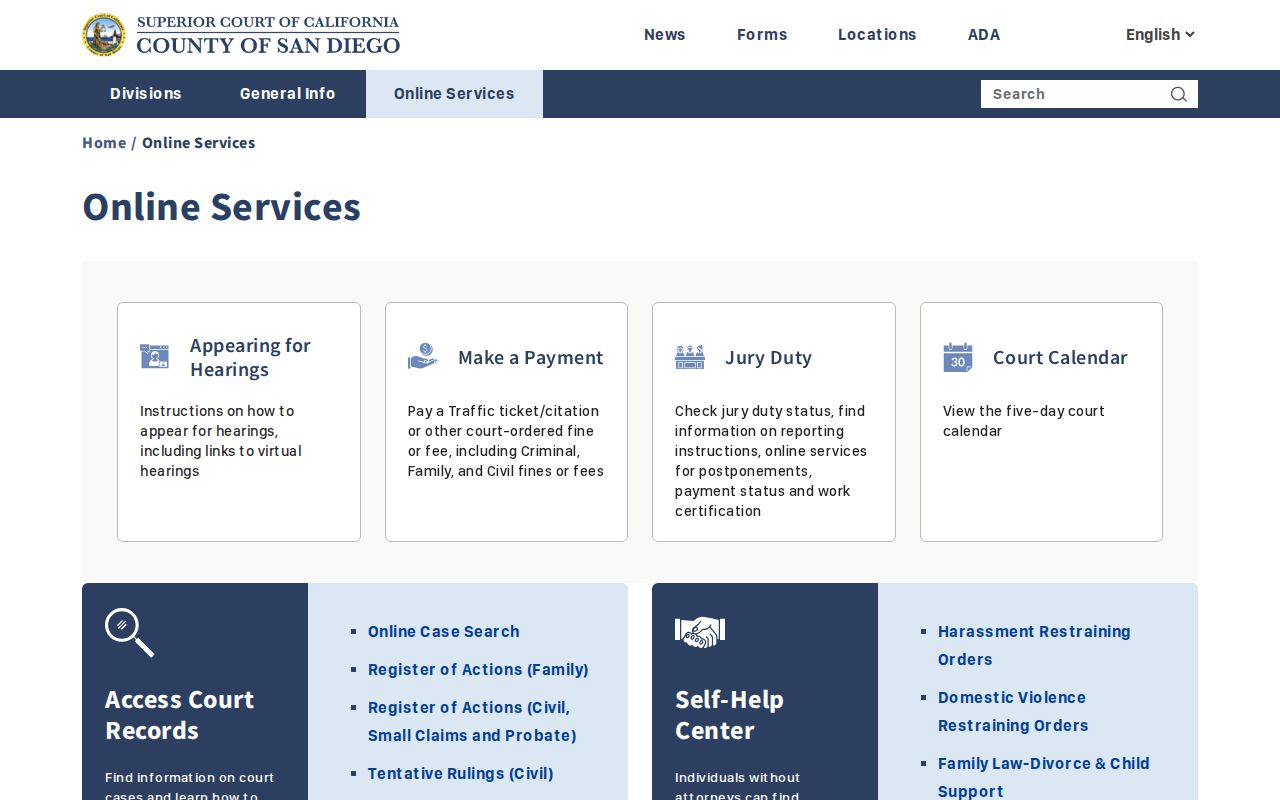
Task: Open Register of Actions (Civil, Small Claims and Probate)
Action: coord(472,721)
